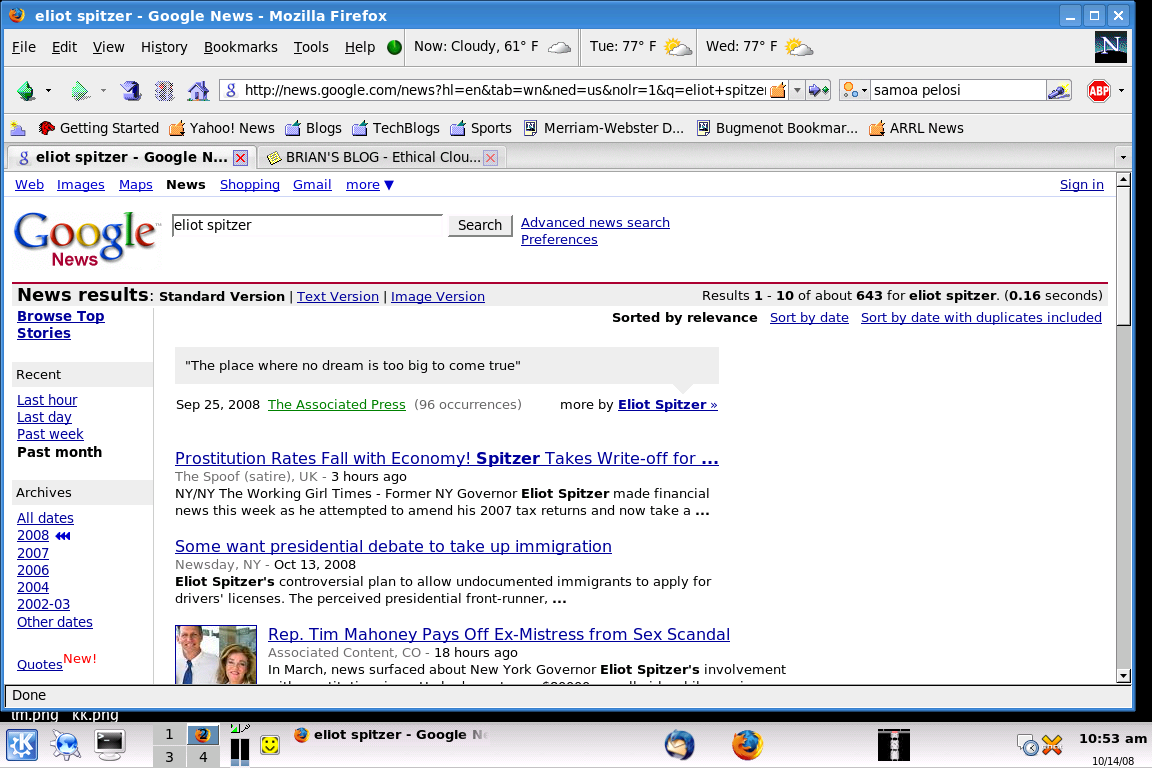Click Wednesday's 77° forecast icon

pyautogui.click(x=799, y=48)
